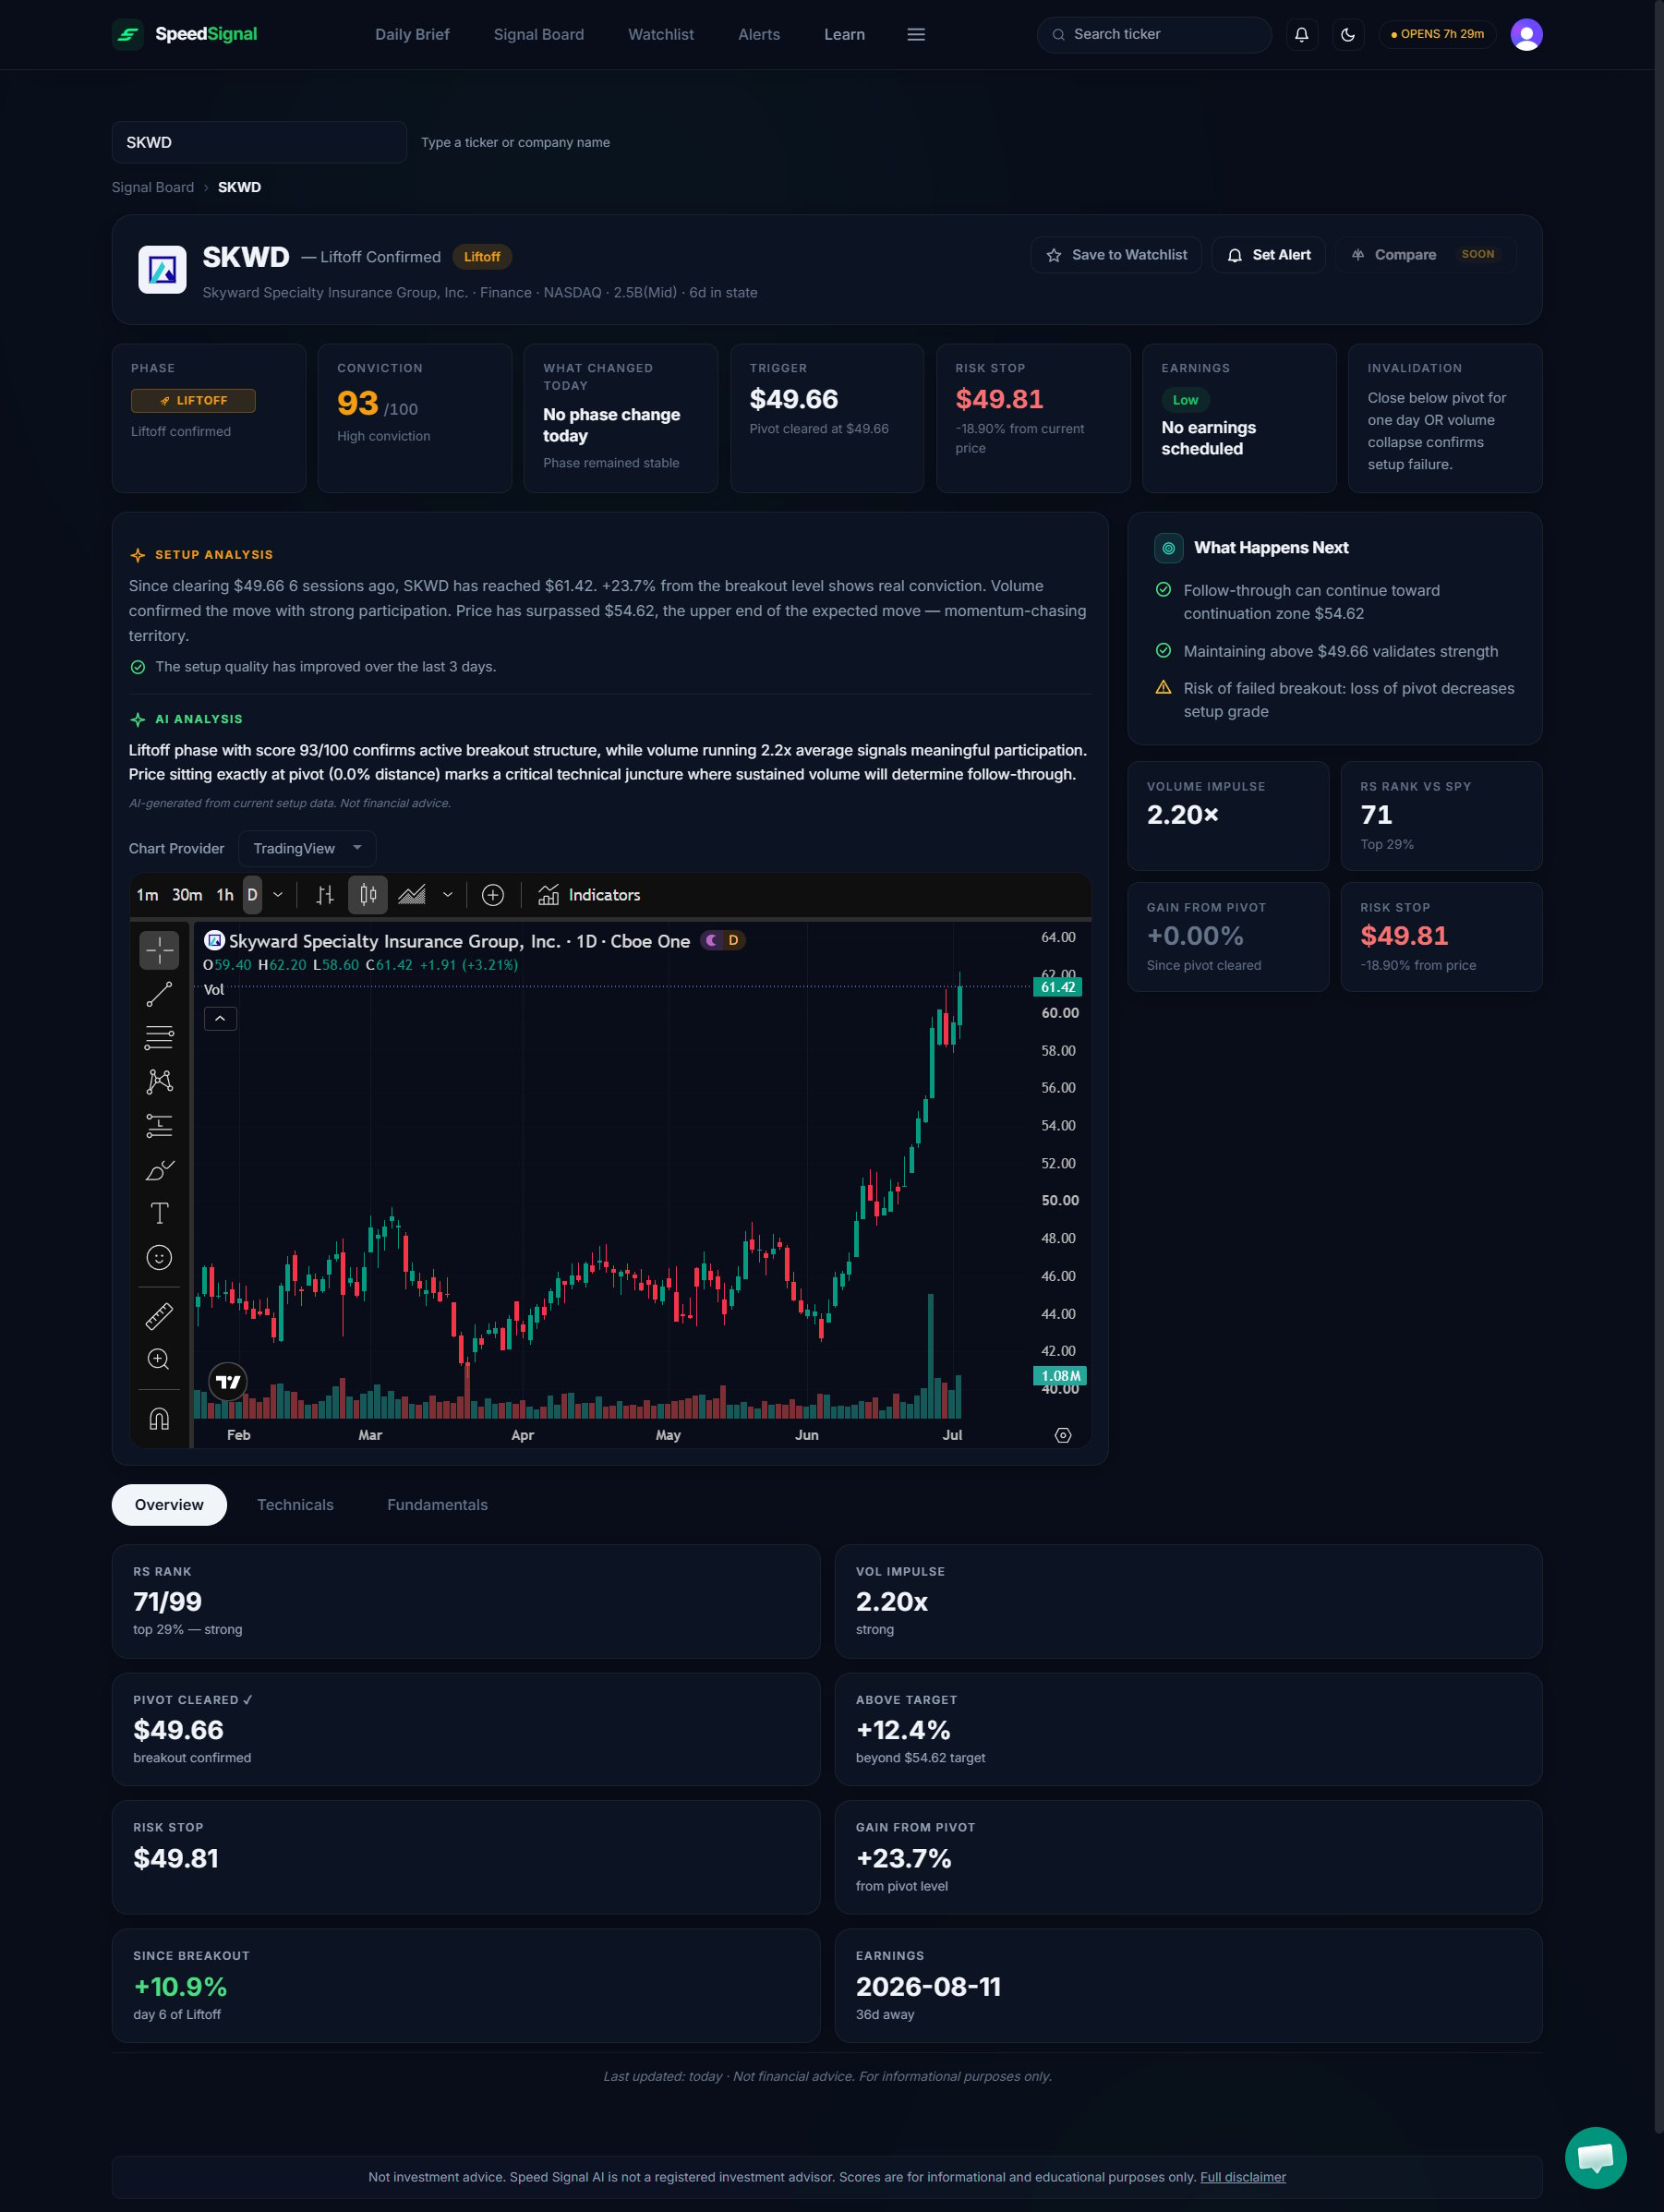Select the text annotation tool
The image size is (1664, 2212).
159,1214
